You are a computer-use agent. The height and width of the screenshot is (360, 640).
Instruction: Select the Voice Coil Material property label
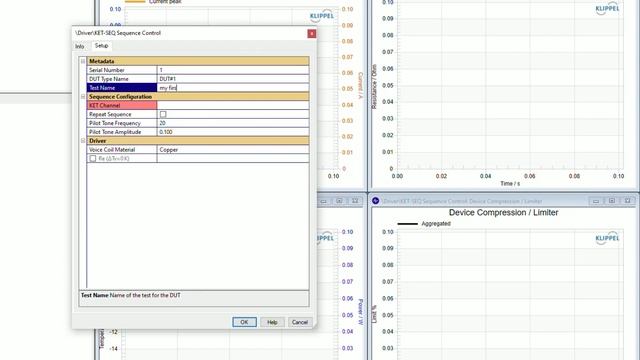pos(122,150)
